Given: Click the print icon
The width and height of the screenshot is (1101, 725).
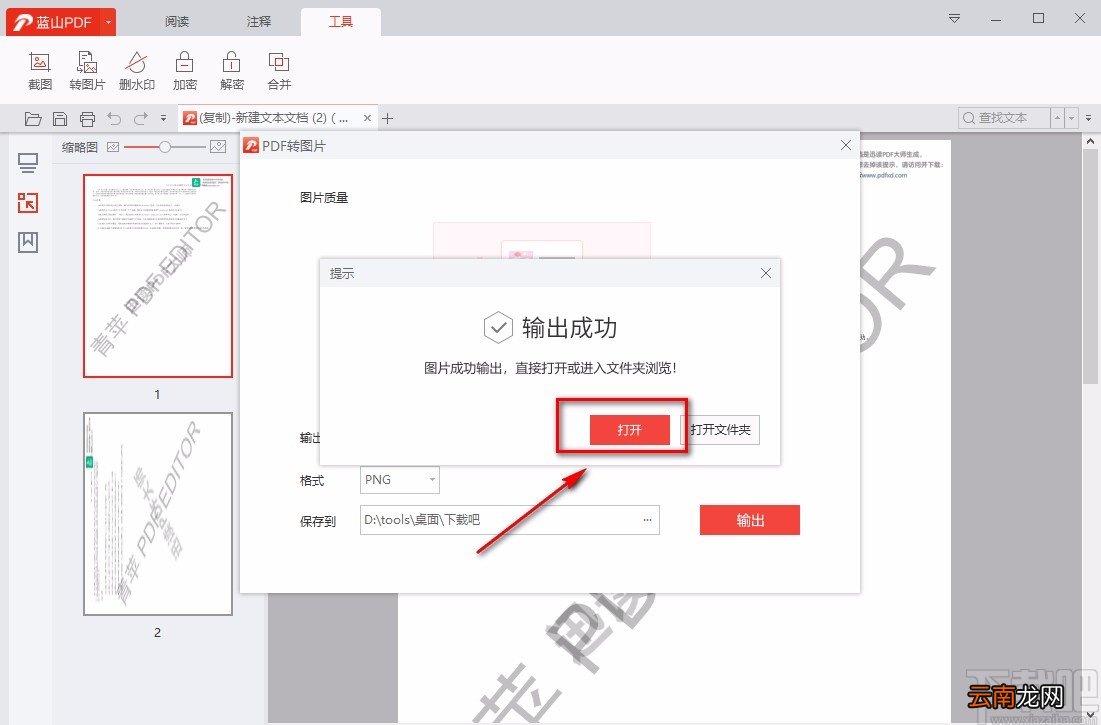Looking at the screenshot, I should click(x=87, y=119).
